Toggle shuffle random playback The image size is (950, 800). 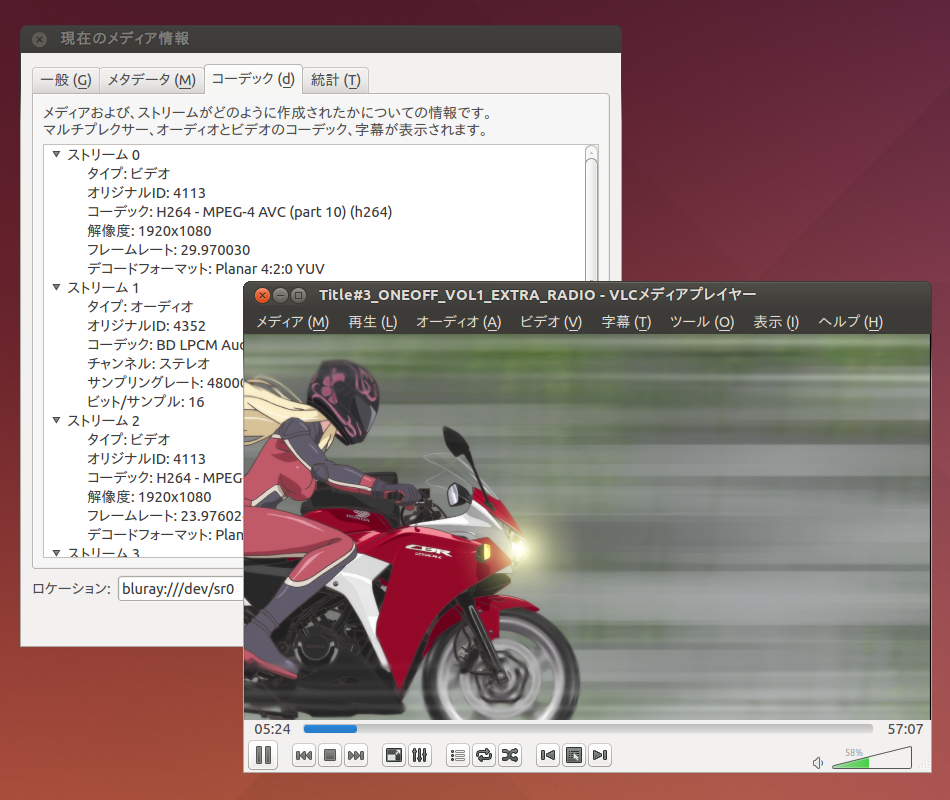pyautogui.click(x=510, y=756)
